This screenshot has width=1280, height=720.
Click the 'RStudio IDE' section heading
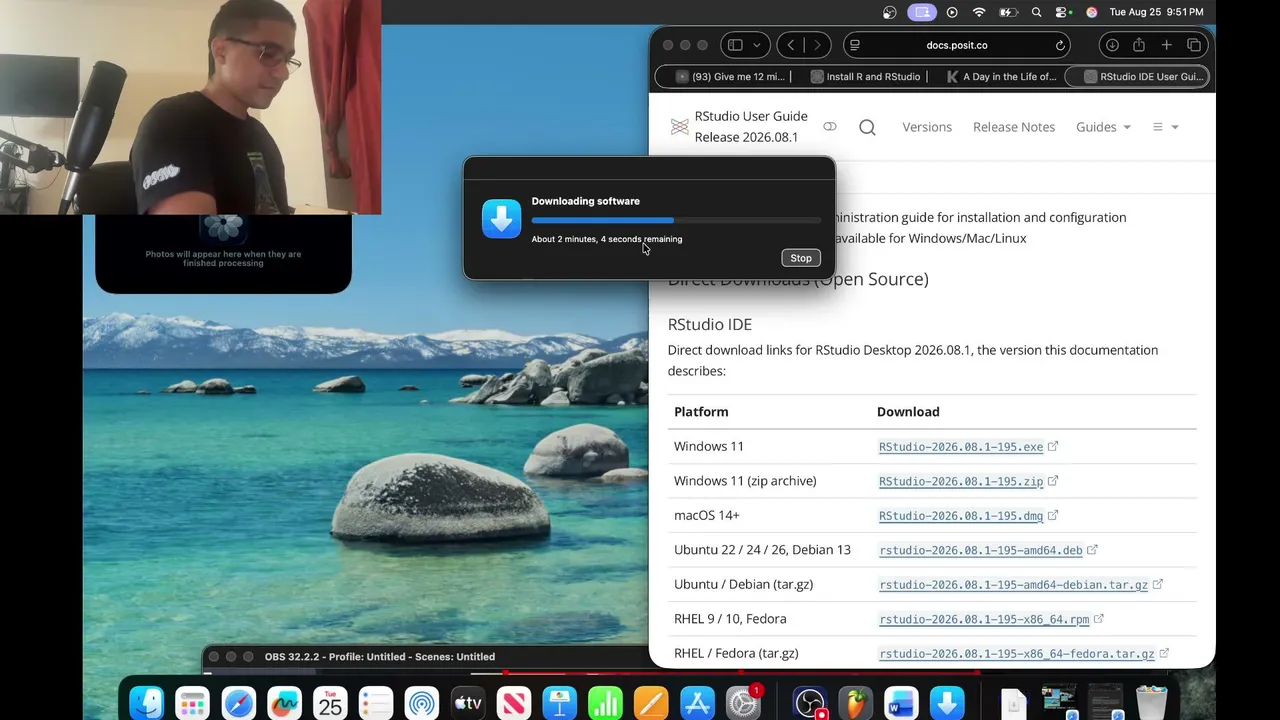710,324
